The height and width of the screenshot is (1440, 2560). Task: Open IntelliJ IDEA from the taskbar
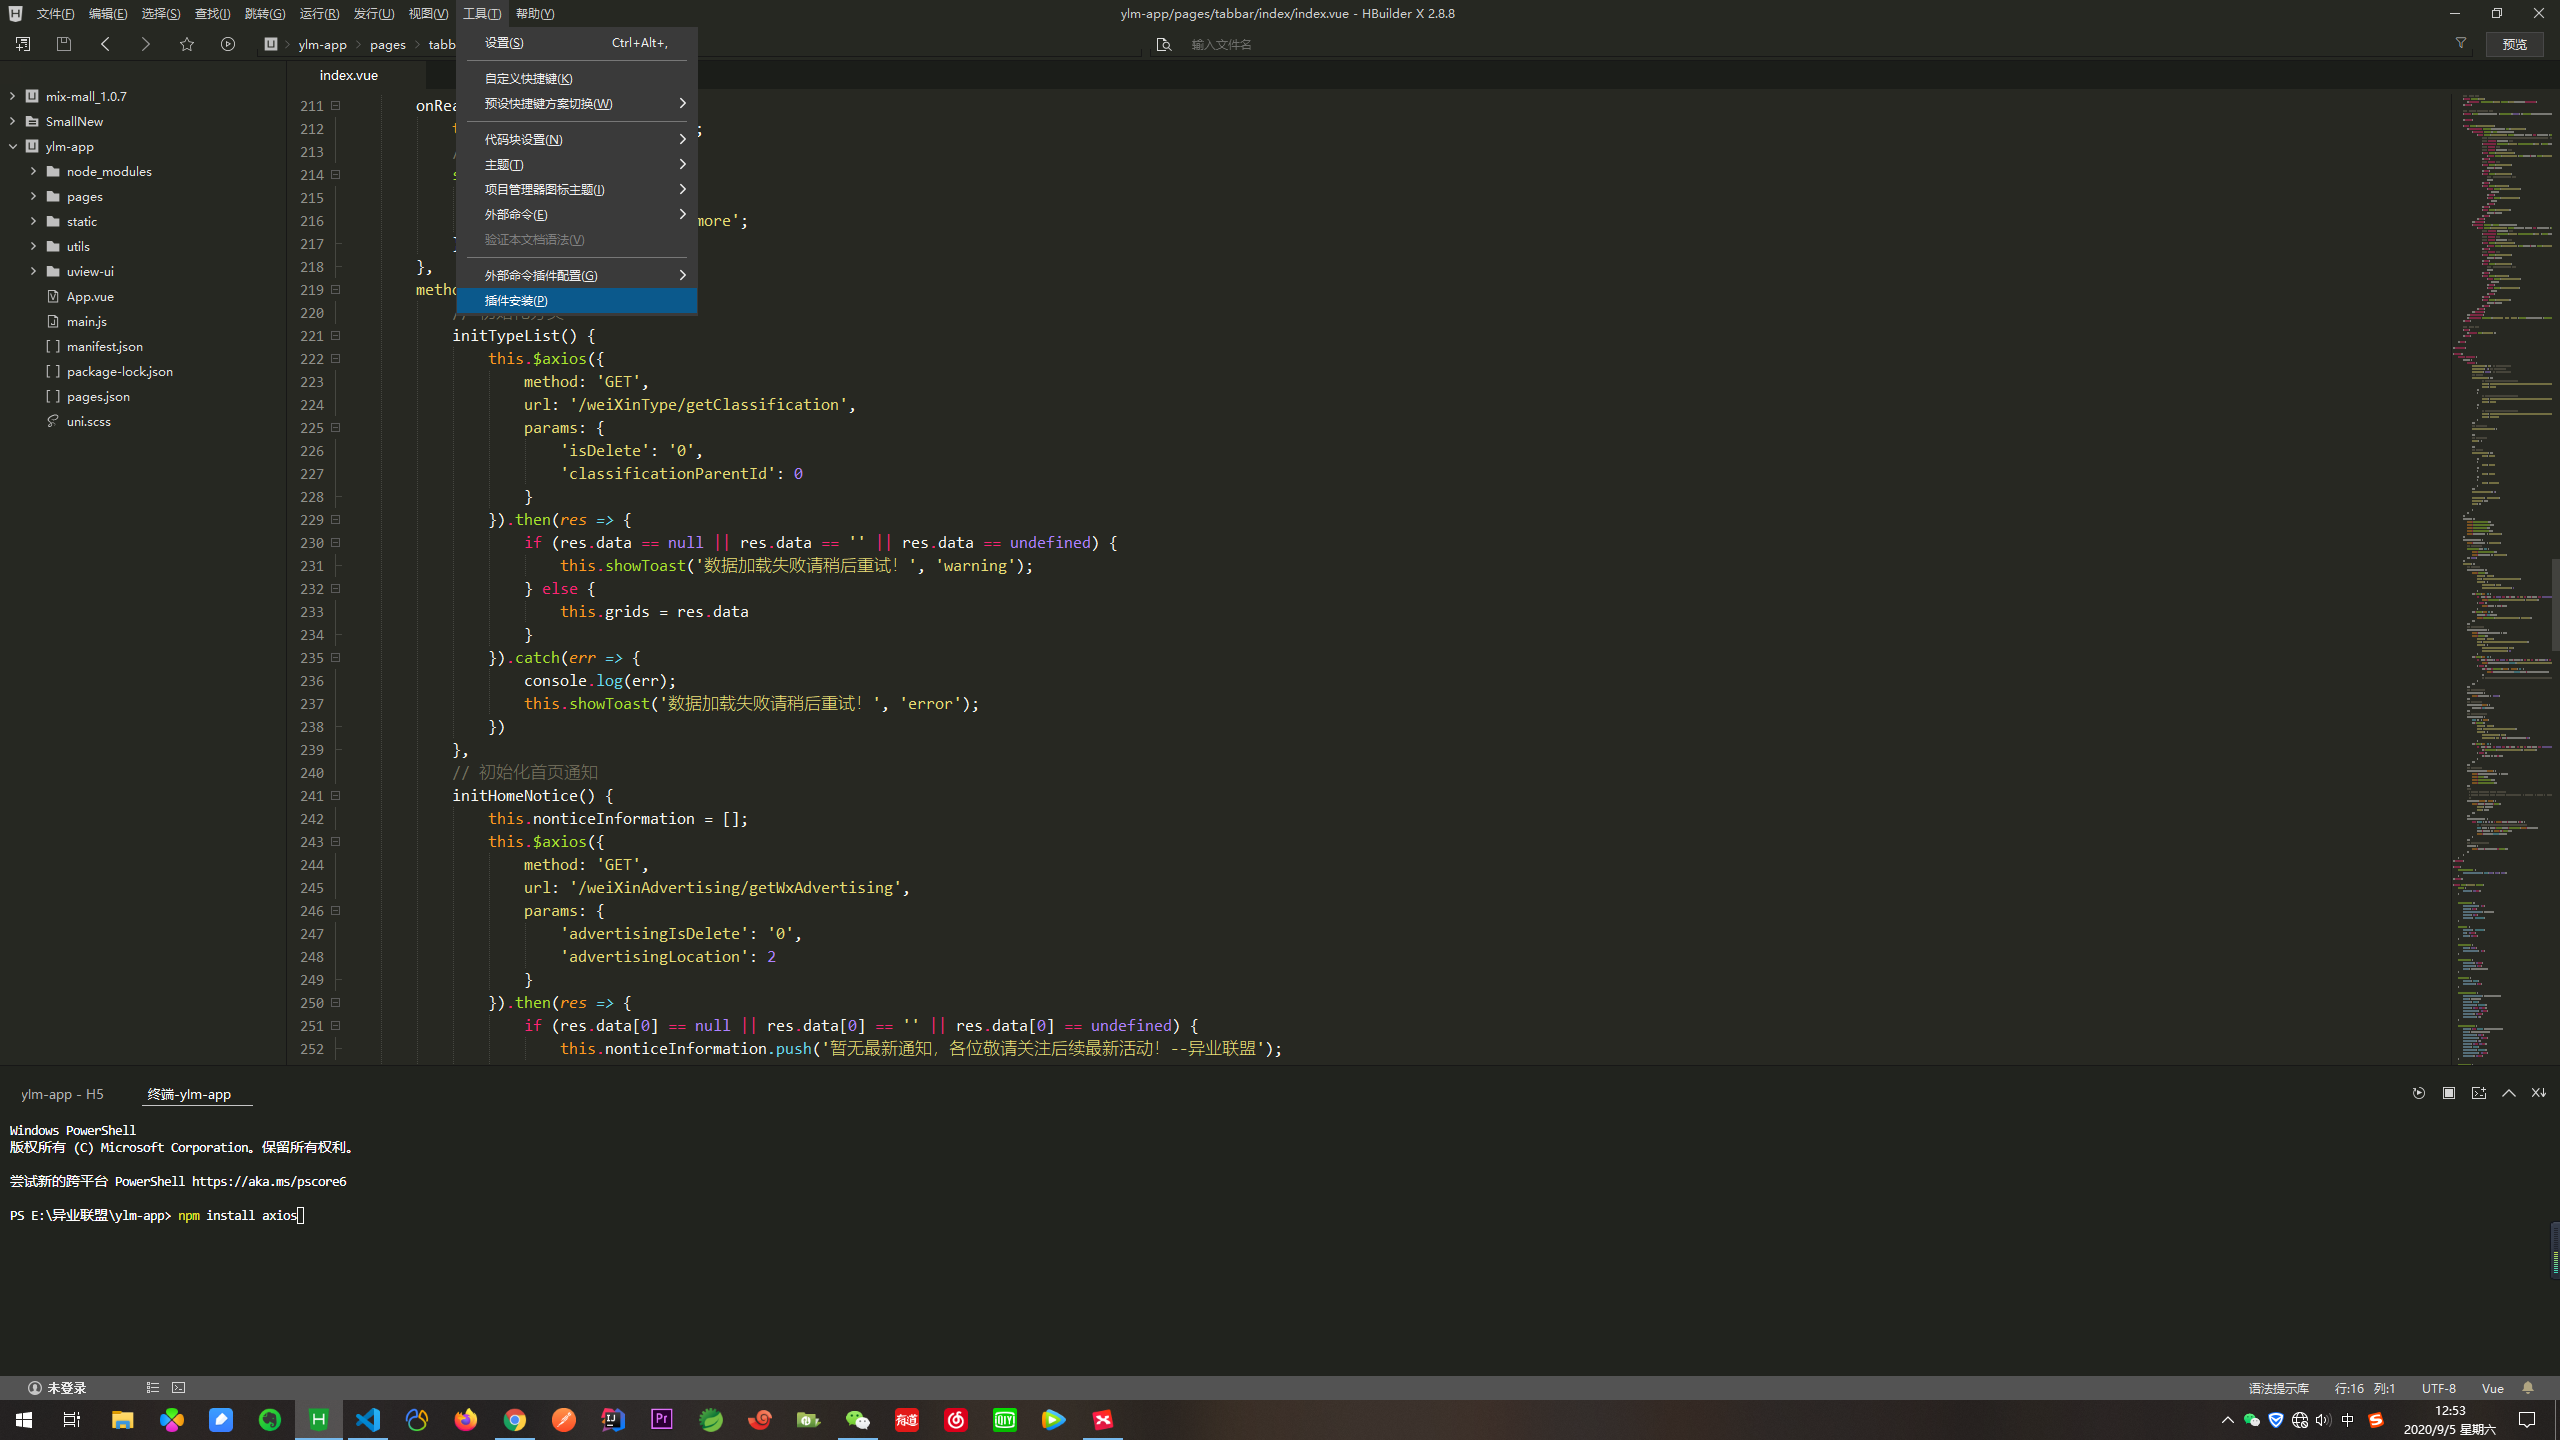[x=613, y=1419]
